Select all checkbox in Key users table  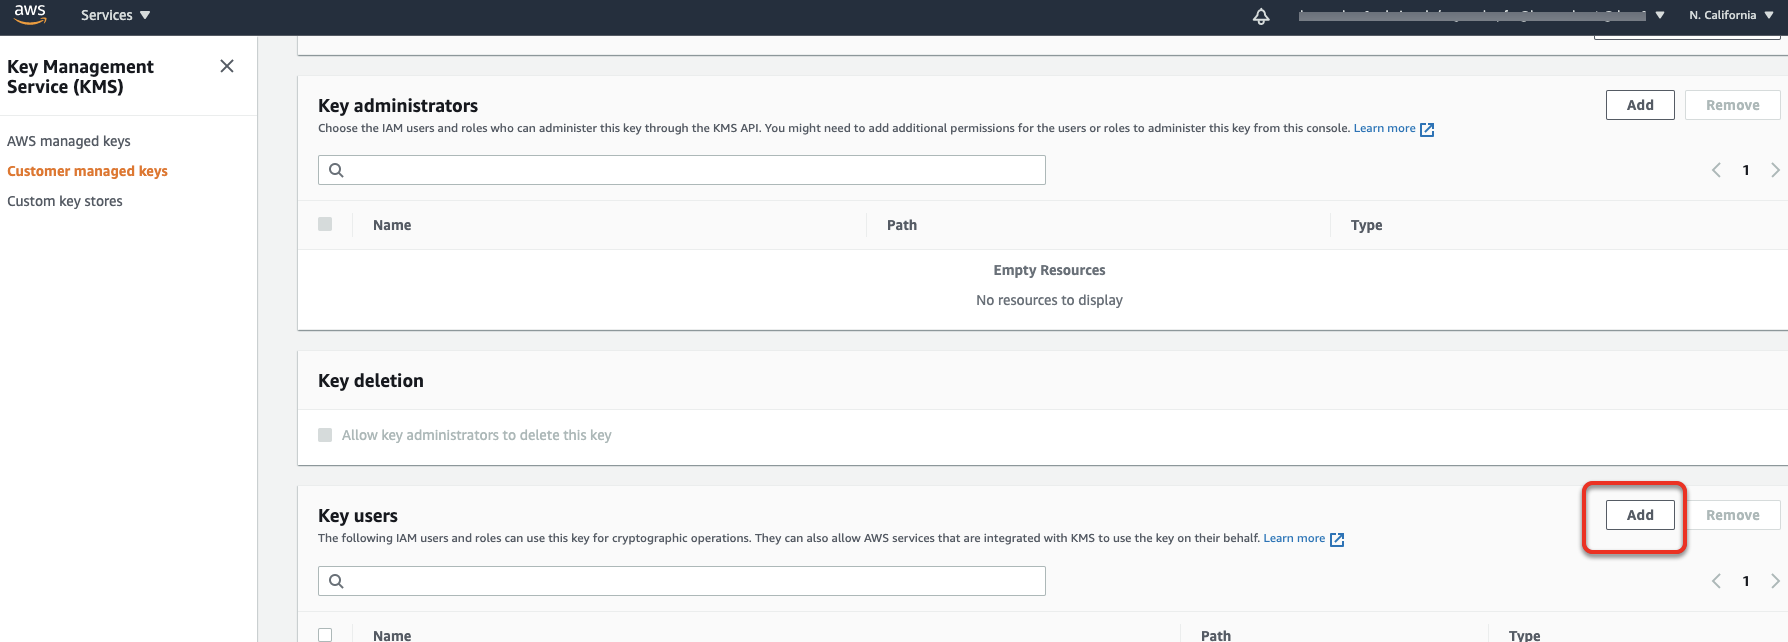[x=325, y=635]
